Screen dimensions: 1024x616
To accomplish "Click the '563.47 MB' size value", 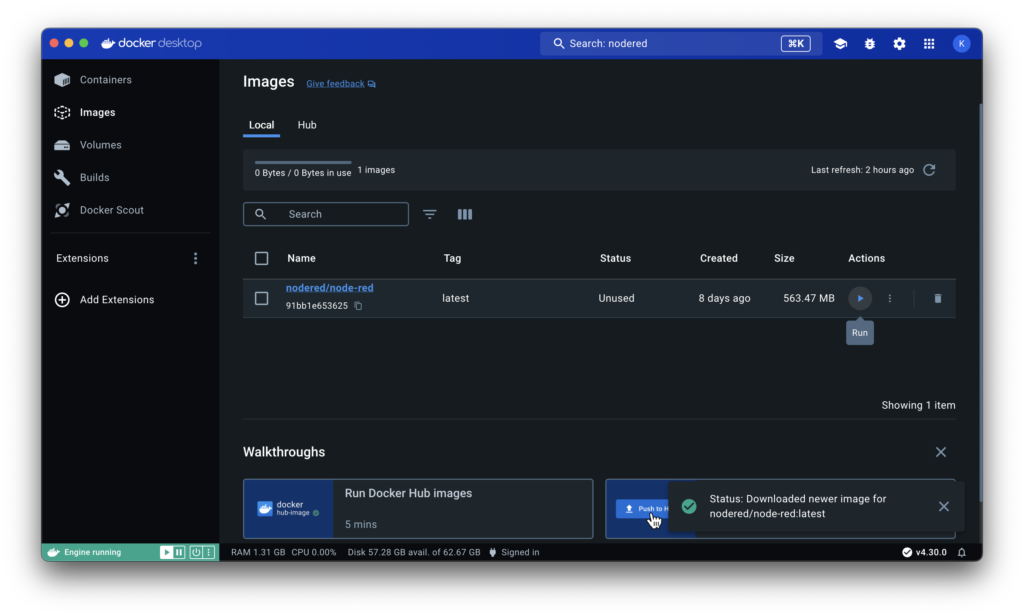I will [808, 299].
